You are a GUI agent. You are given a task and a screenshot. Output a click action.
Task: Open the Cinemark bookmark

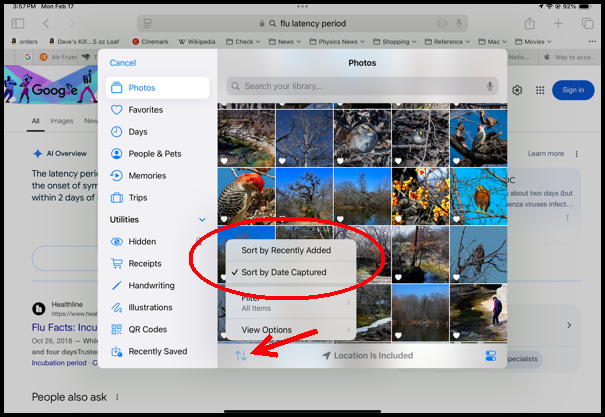click(x=150, y=42)
